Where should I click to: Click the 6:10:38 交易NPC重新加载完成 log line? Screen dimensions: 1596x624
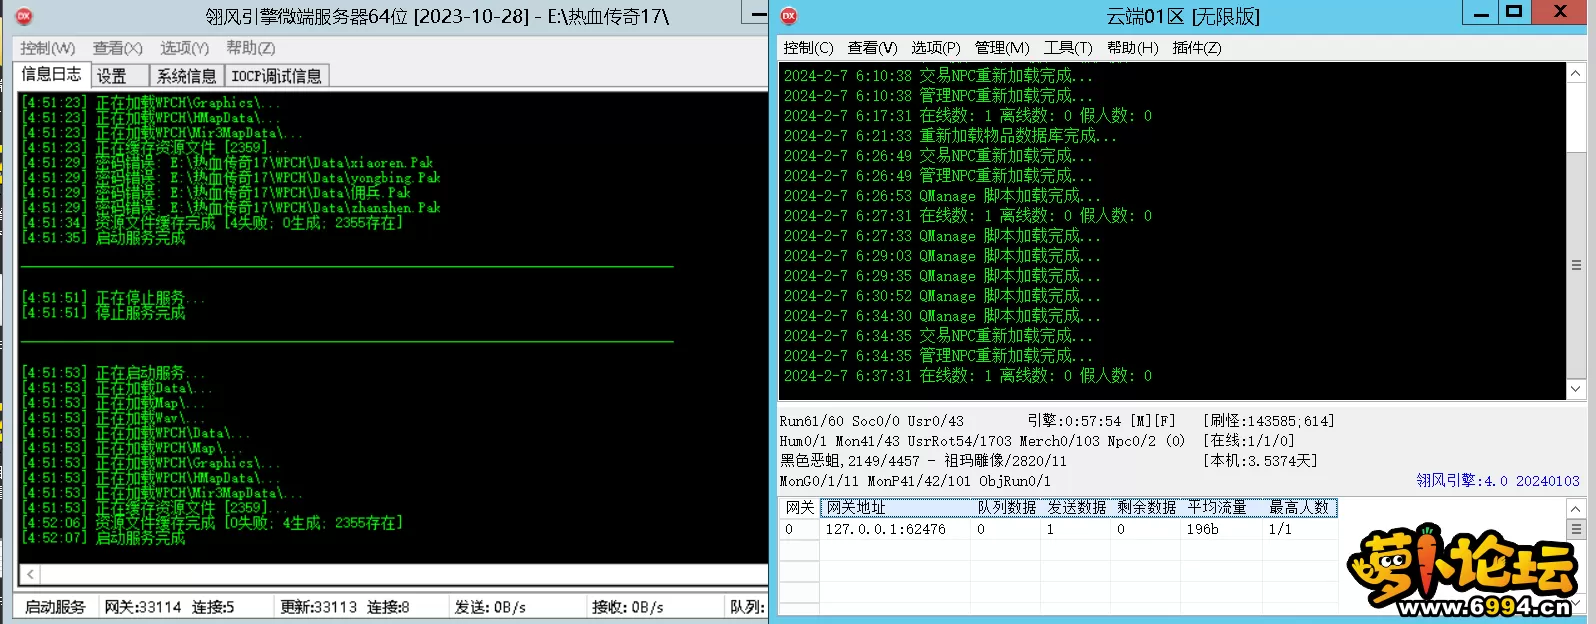pyautogui.click(x=938, y=76)
